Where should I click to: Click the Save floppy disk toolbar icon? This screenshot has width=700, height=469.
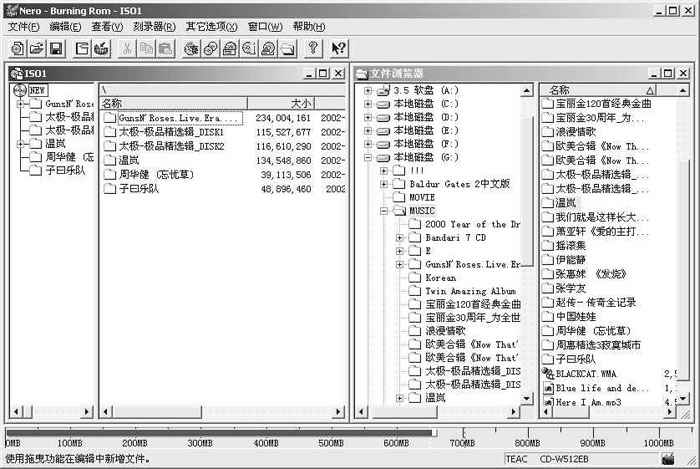(x=56, y=48)
